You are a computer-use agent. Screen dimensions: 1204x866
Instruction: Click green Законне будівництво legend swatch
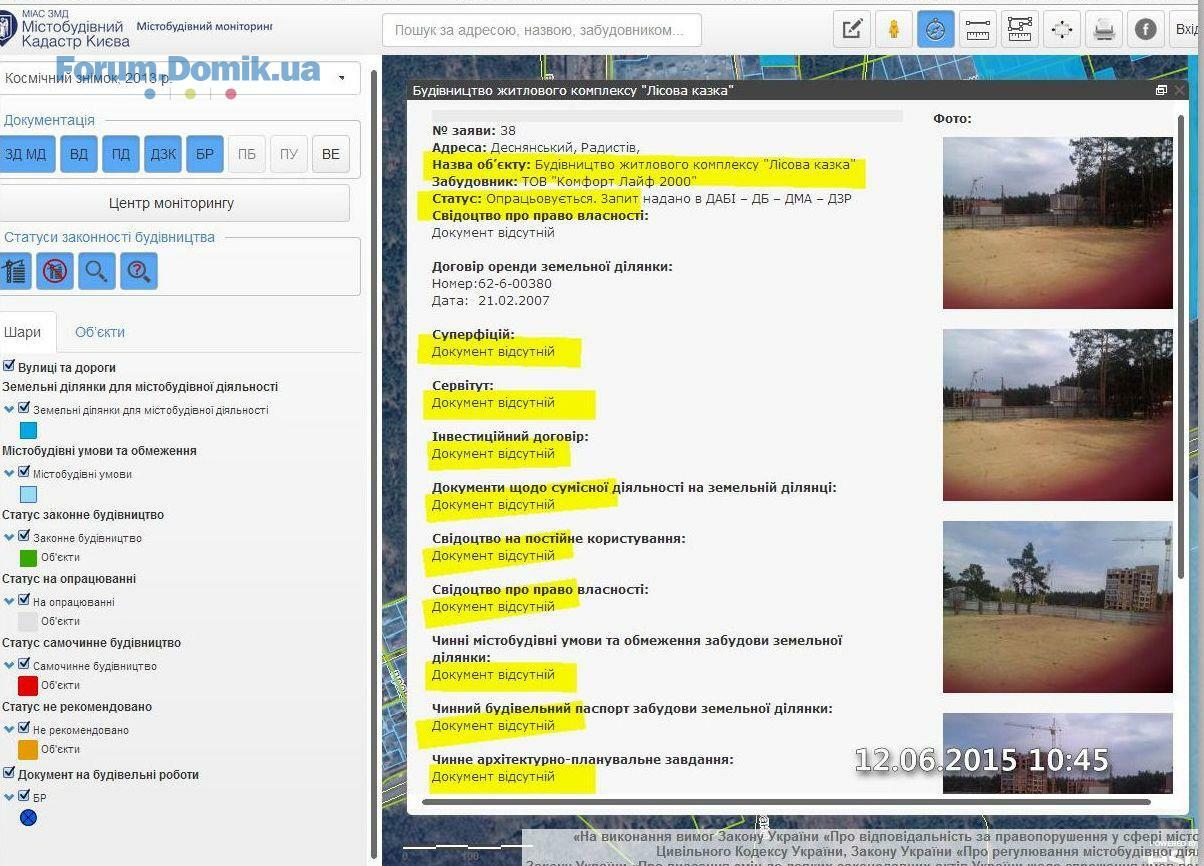[29, 558]
